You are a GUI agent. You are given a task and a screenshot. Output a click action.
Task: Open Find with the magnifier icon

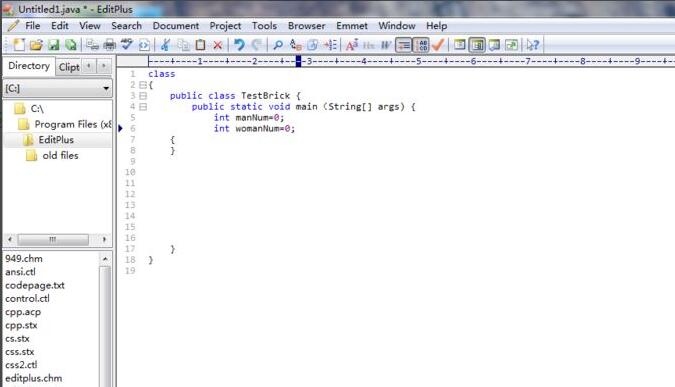(x=278, y=45)
